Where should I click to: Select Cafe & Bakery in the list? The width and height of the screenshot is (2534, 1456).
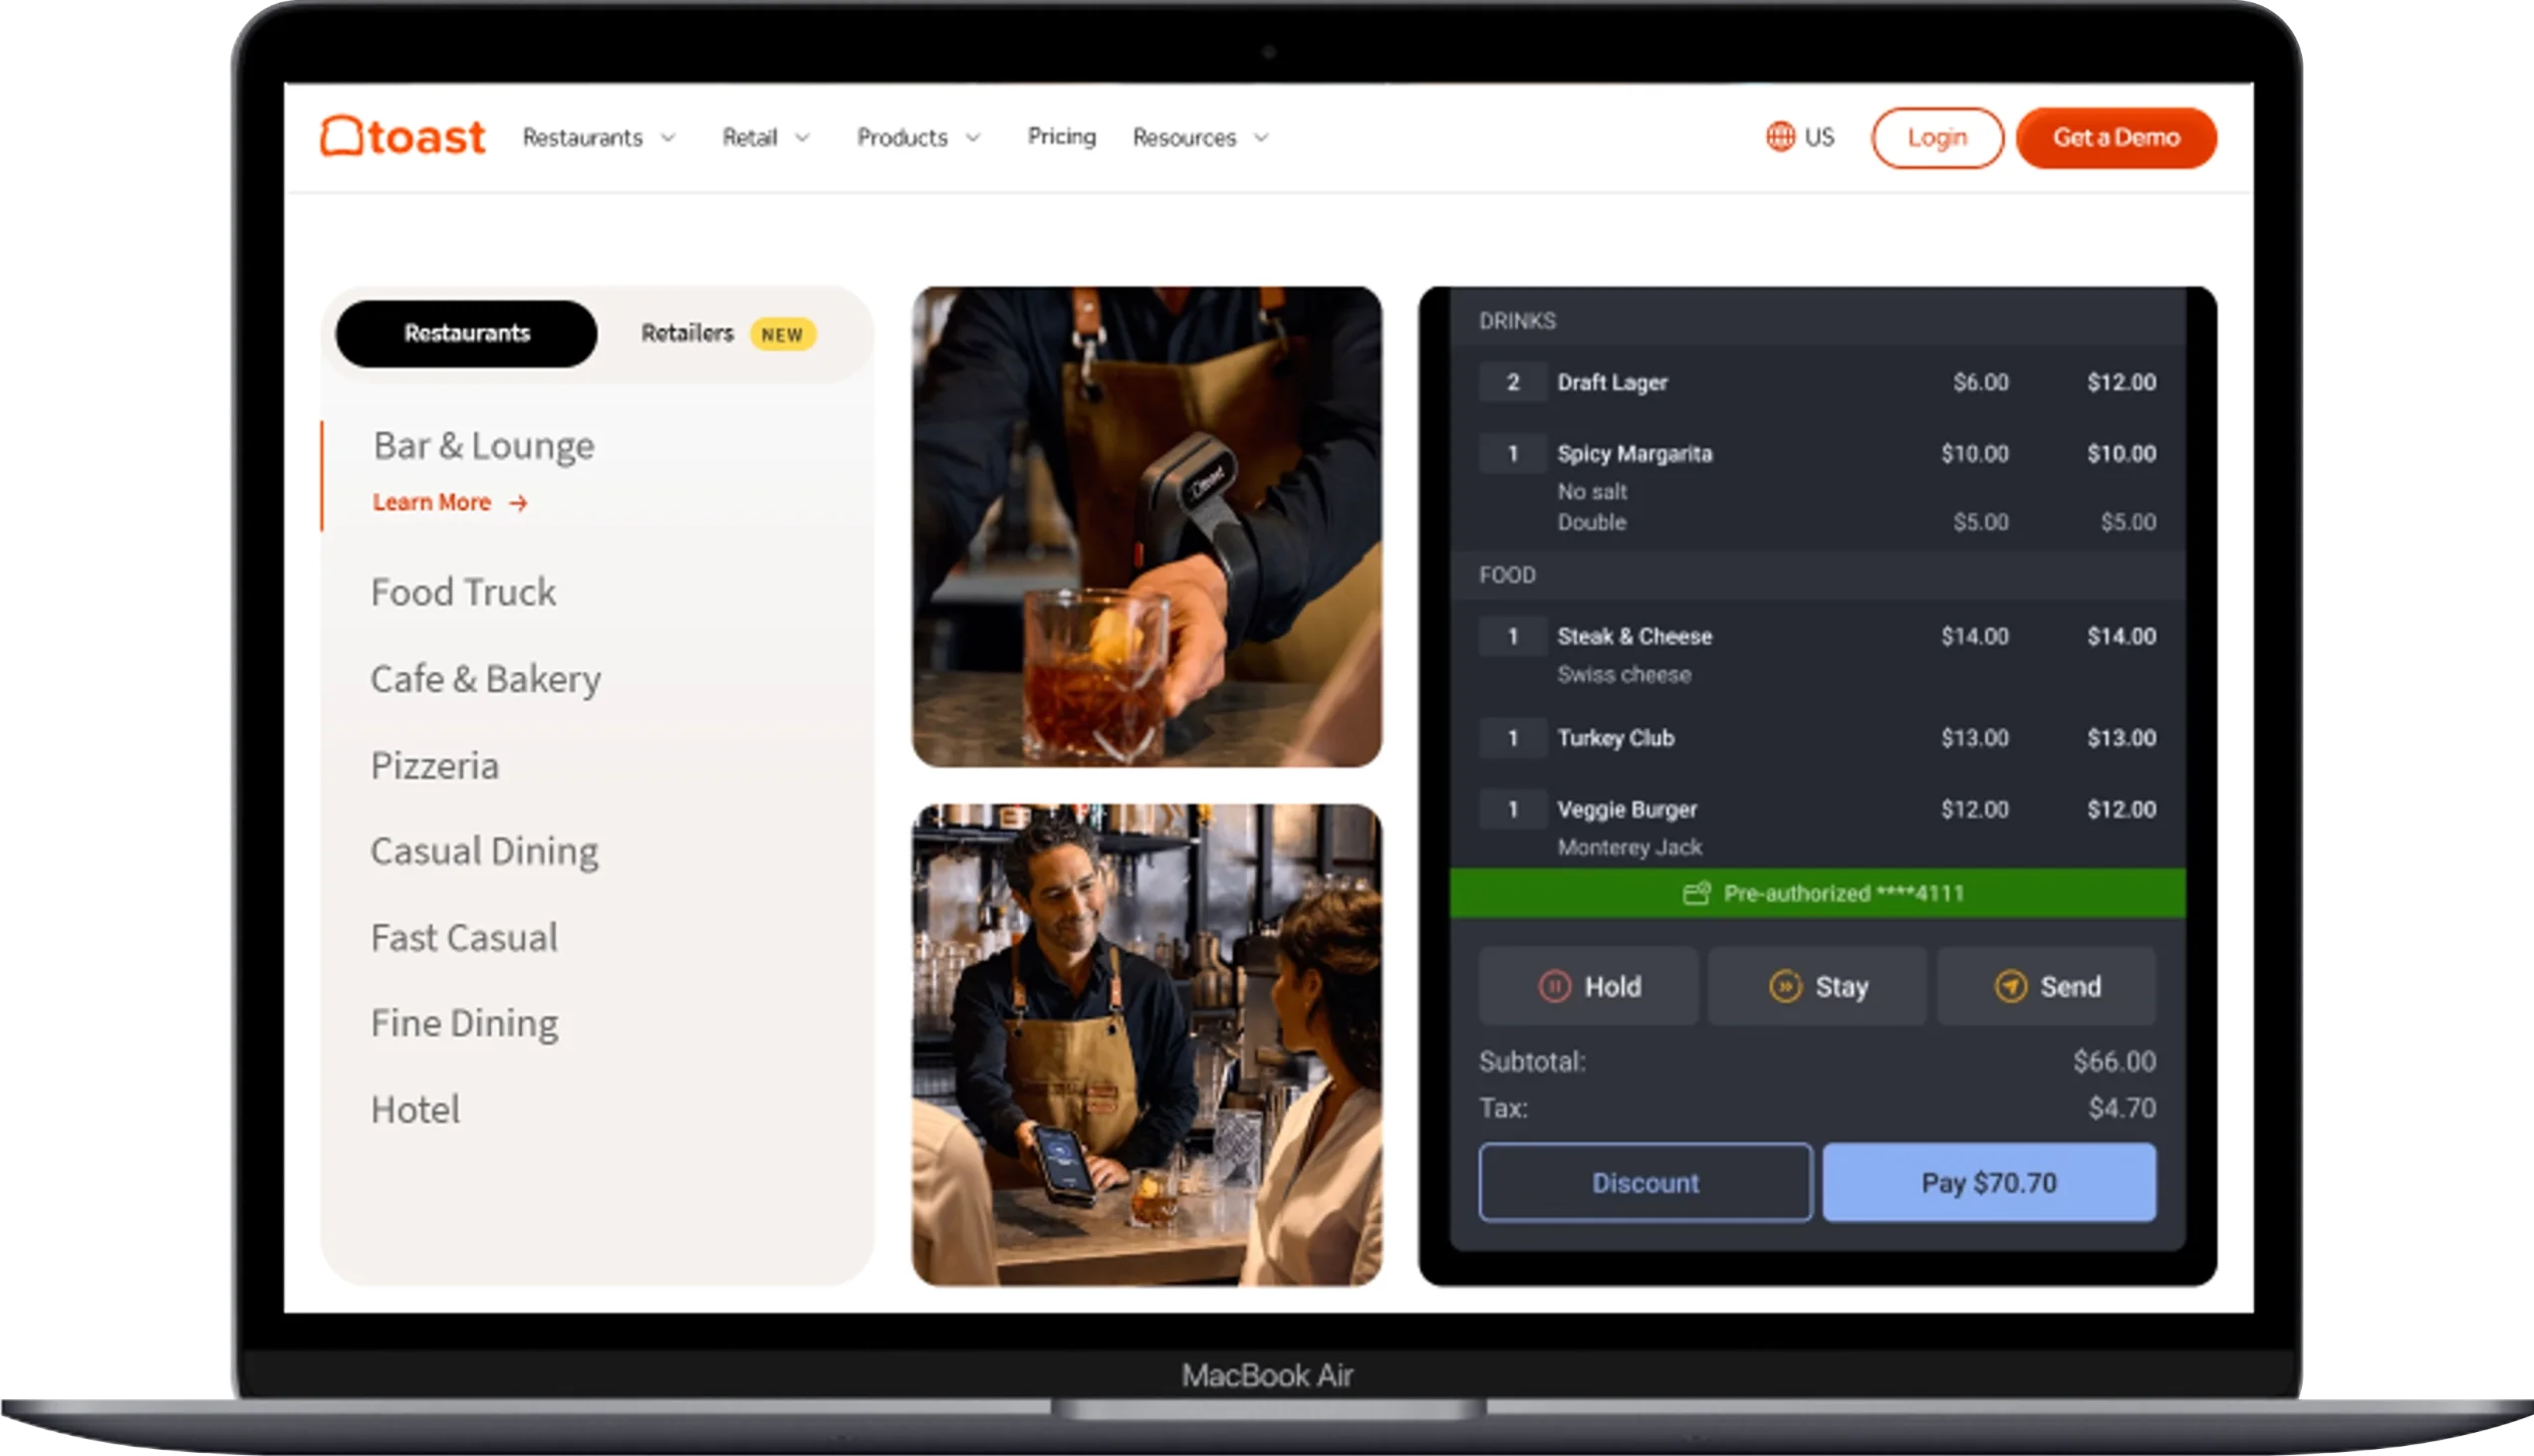point(486,678)
